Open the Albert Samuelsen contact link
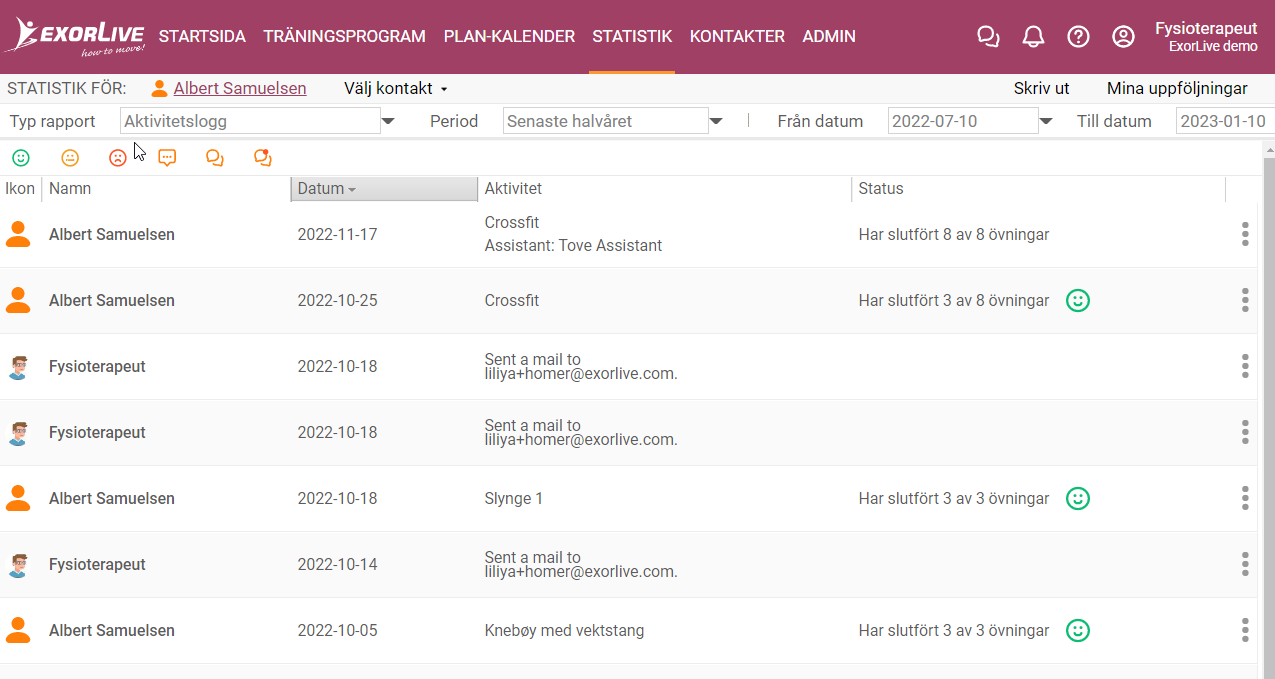The image size is (1275, 679). coord(240,89)
